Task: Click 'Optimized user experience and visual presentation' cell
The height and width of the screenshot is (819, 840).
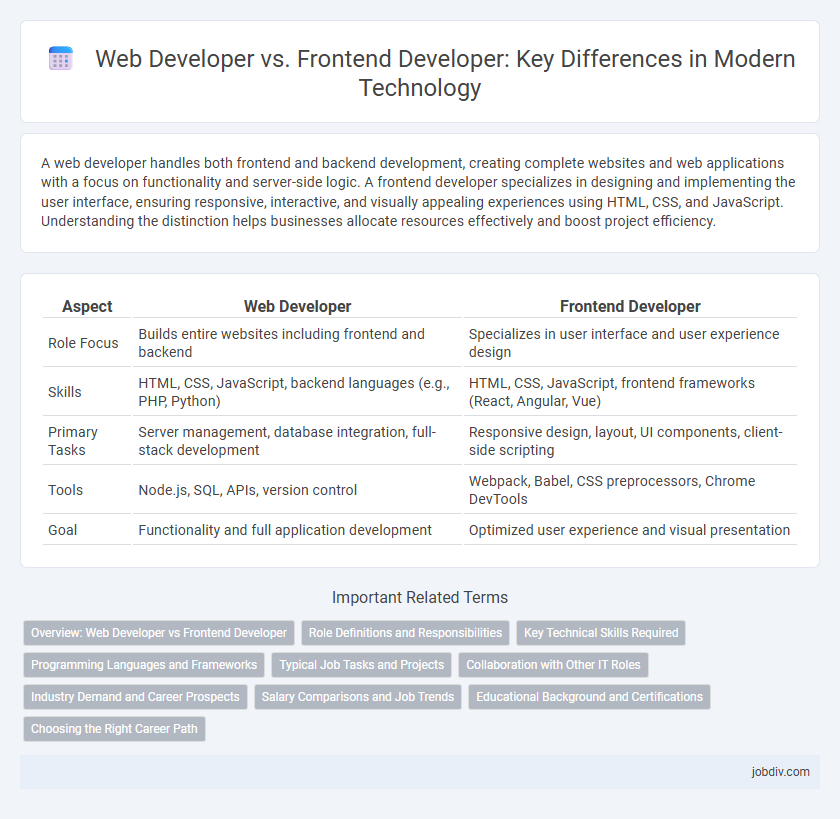Action: pyautogui.click(x=630, y=530)
